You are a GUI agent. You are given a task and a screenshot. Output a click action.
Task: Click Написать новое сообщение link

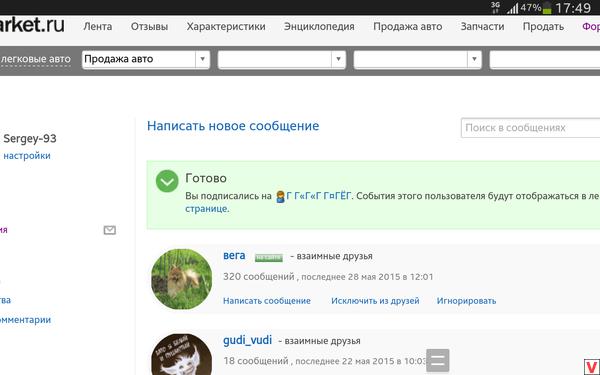233,126
